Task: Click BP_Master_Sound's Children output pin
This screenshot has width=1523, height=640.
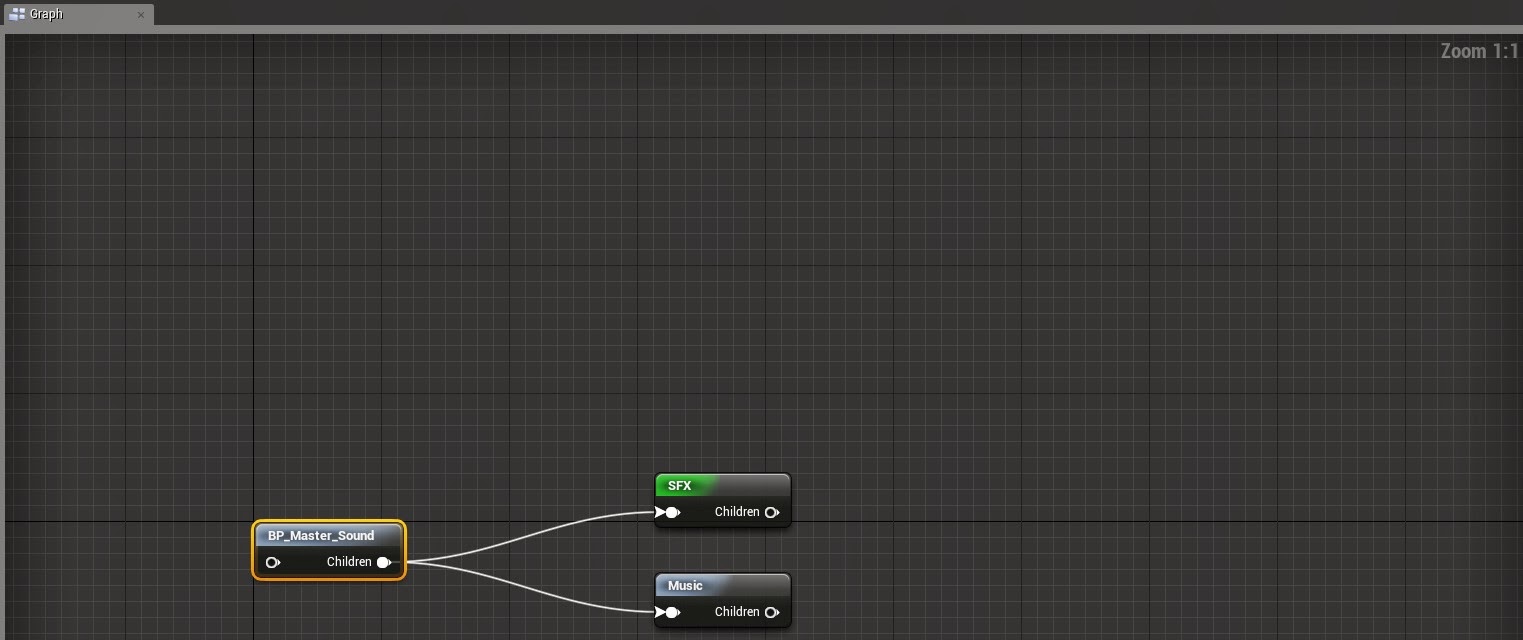Action: coord(384,562)
